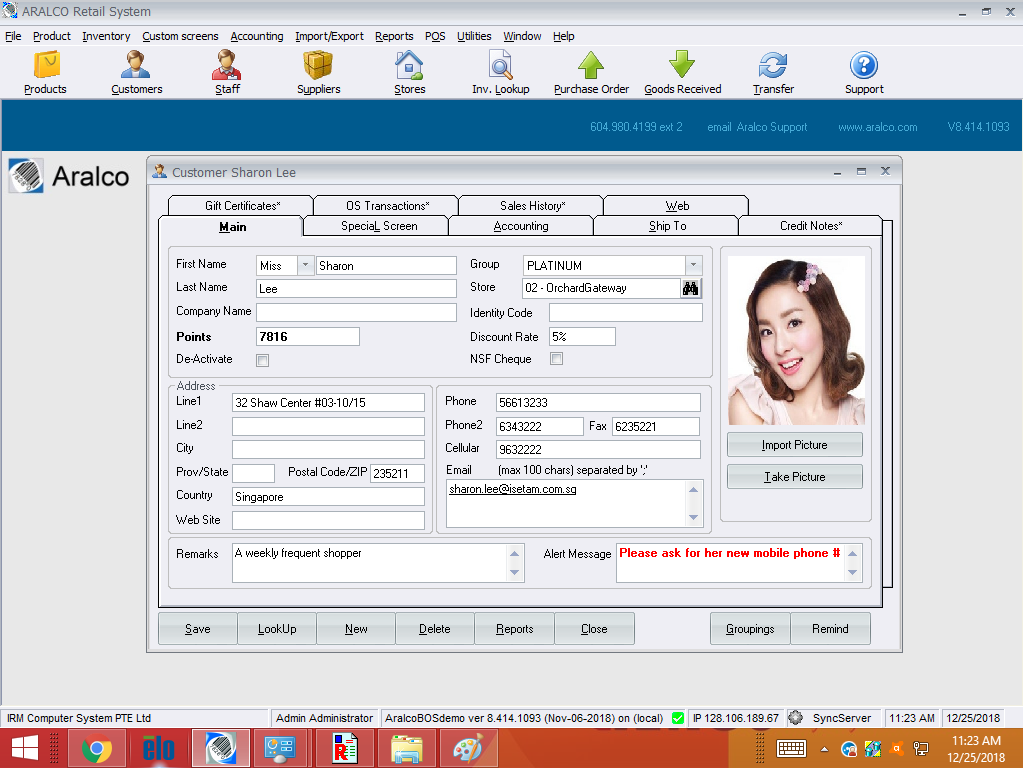
Task: Switch to the Sales History tab
Action: tap(532, 206)
